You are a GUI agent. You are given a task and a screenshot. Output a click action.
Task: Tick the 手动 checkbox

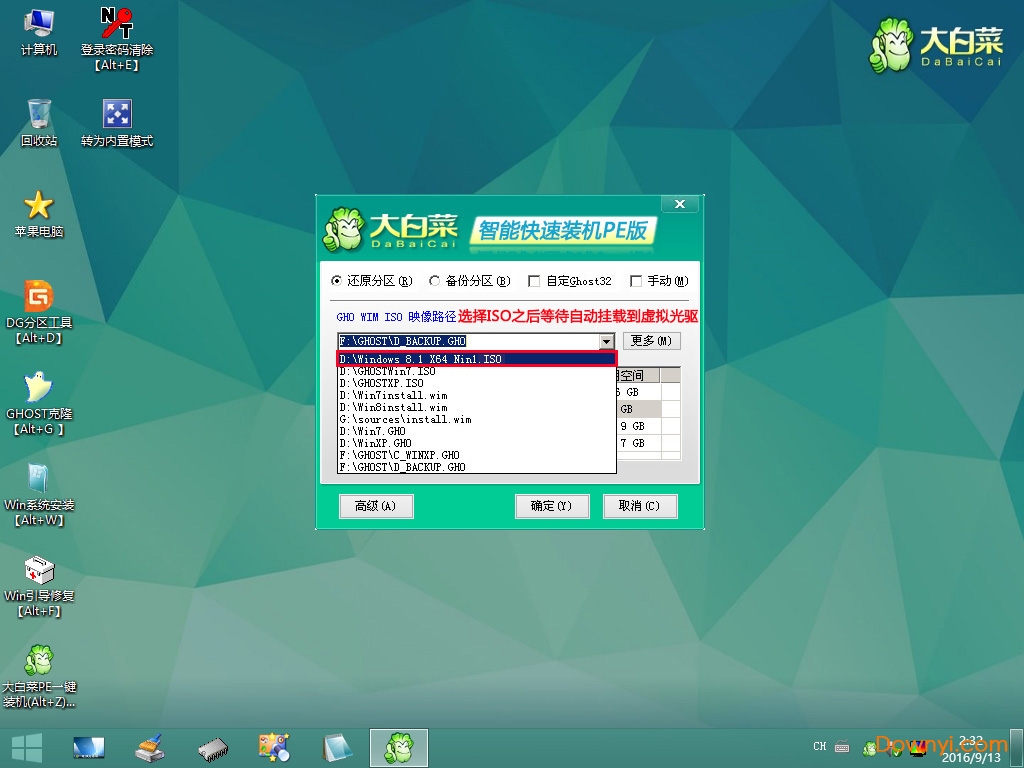pos(635,281)
